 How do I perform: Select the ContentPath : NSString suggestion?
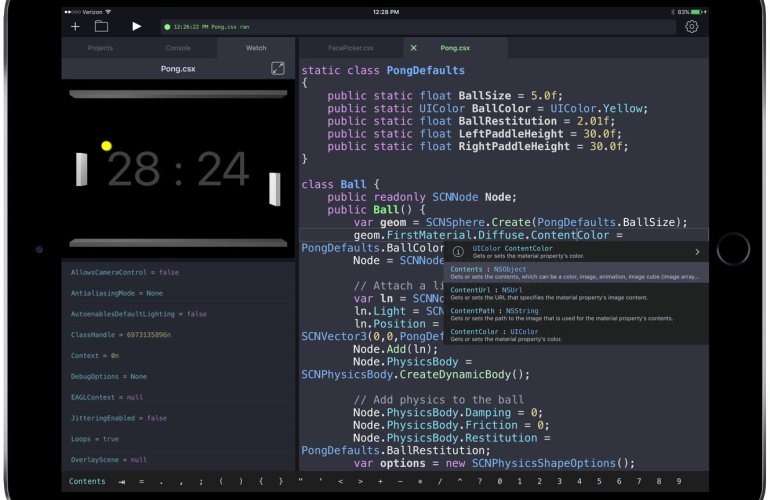click(x=575, y=315)
